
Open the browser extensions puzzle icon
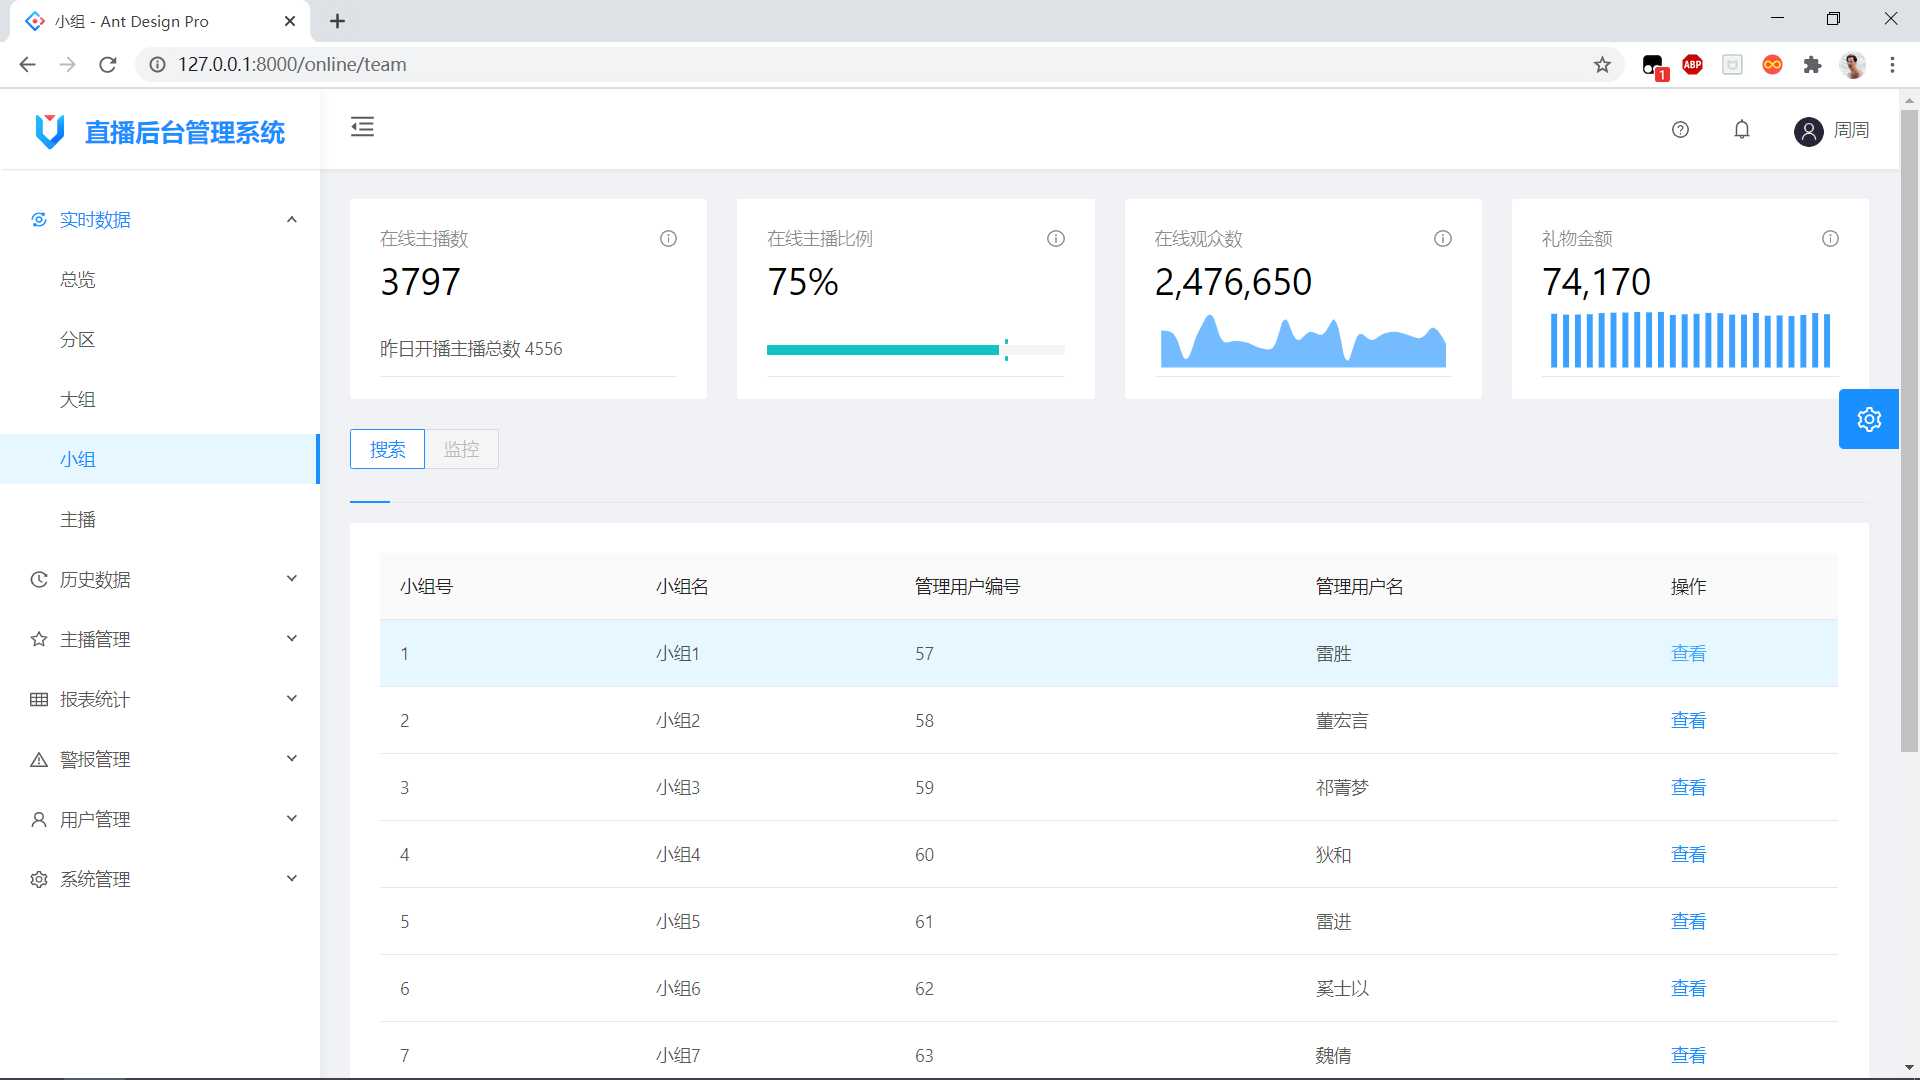click(1812, 65)
